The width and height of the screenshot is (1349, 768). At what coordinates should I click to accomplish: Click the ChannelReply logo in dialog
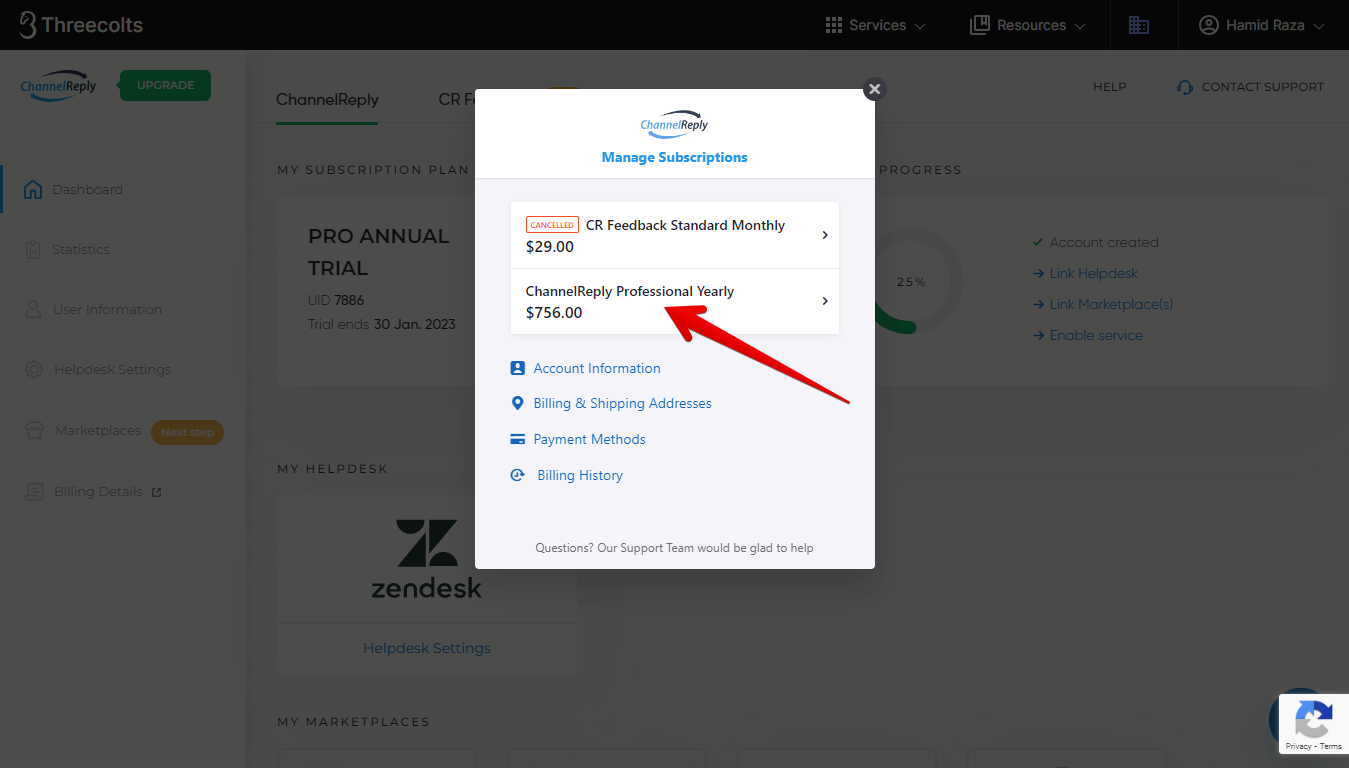click(674, 124)
